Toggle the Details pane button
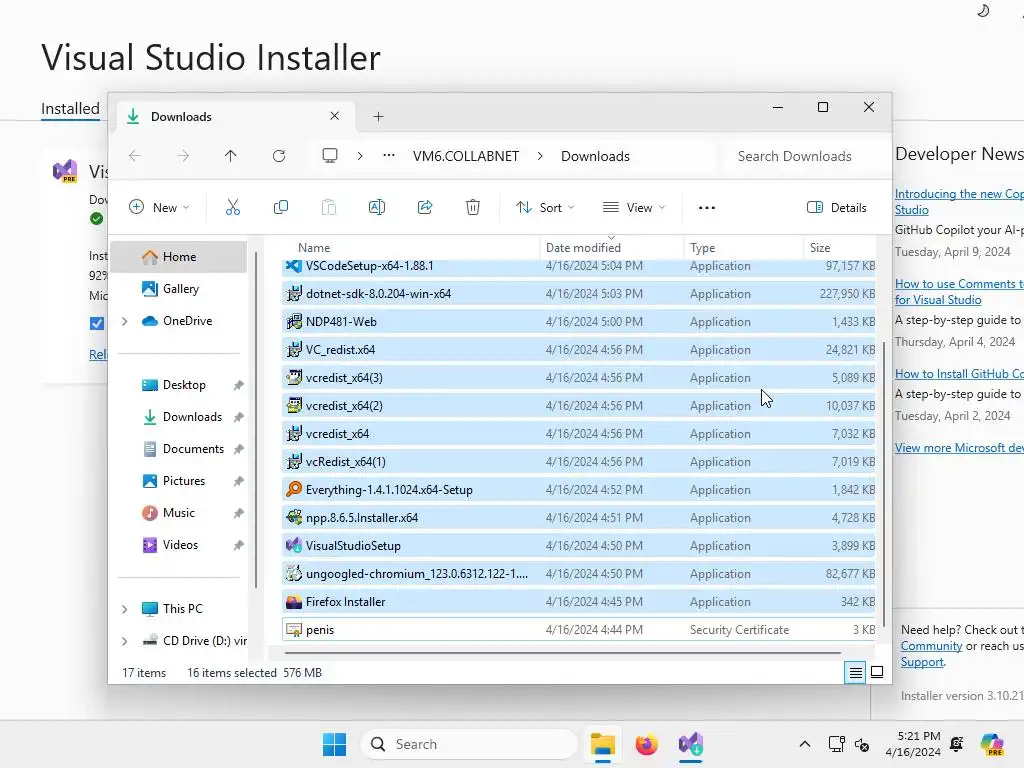The width and height of the screenshot is (1024, 768). (x=837, y=208)
